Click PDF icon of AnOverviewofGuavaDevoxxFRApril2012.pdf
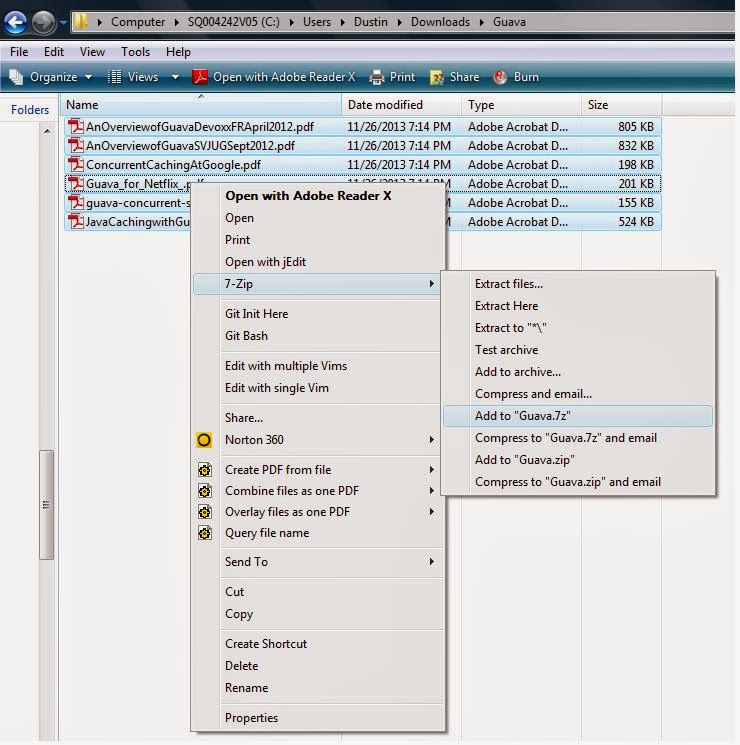This screenshot has width=740, height=745. [x=76, y=126]
